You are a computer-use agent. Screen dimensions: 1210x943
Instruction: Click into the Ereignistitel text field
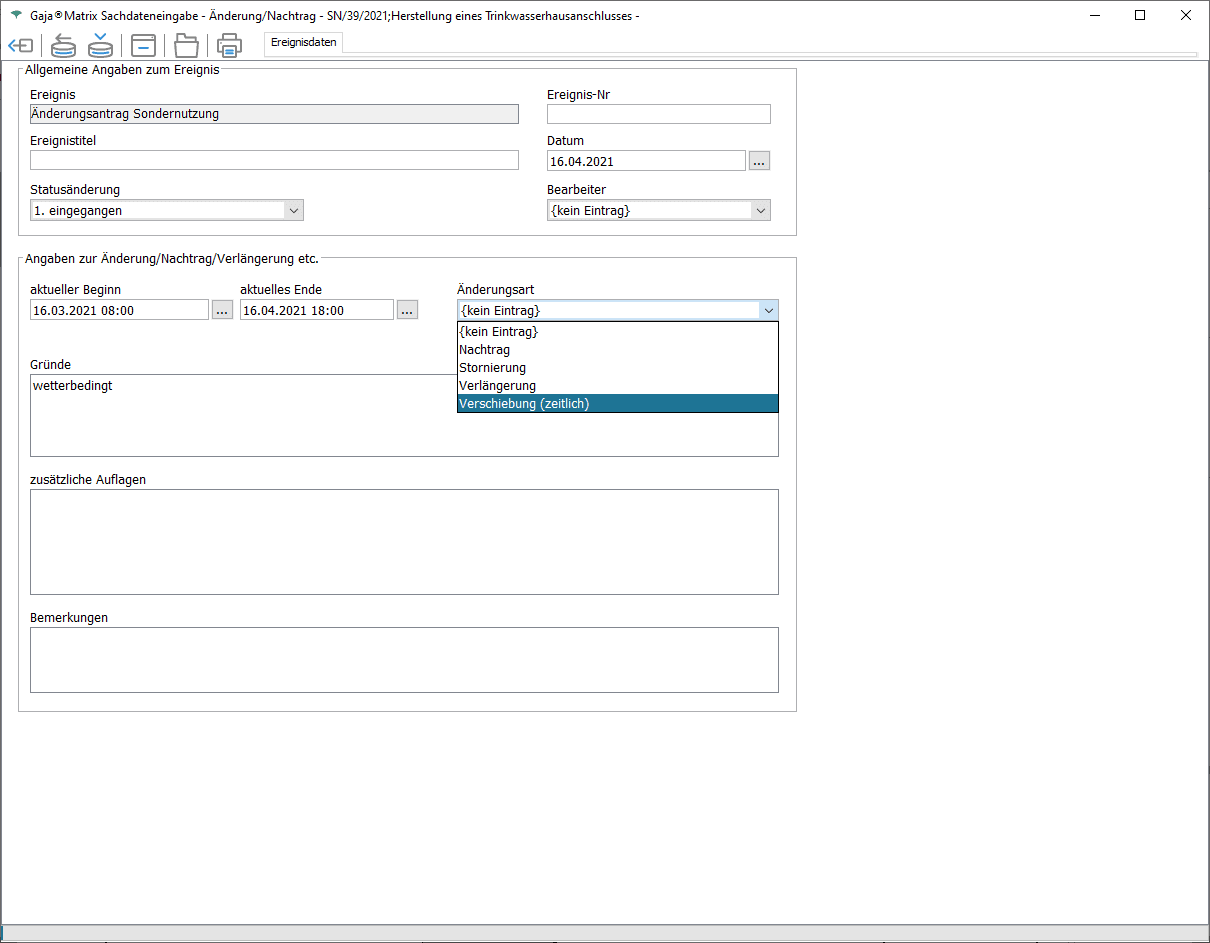[x=274, y=161]
